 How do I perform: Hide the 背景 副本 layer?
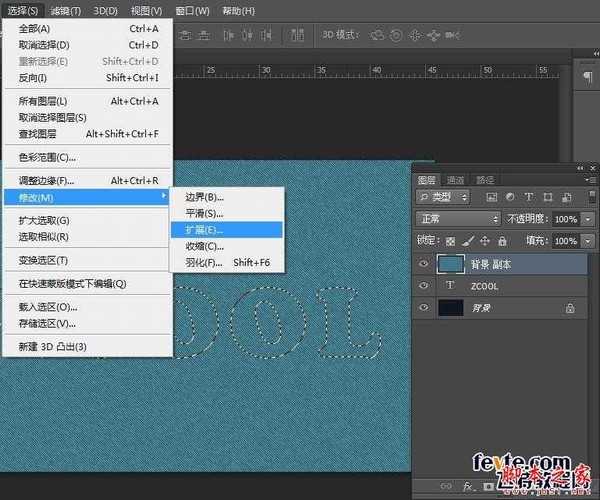pyautogui.click(x=424, y=264)
